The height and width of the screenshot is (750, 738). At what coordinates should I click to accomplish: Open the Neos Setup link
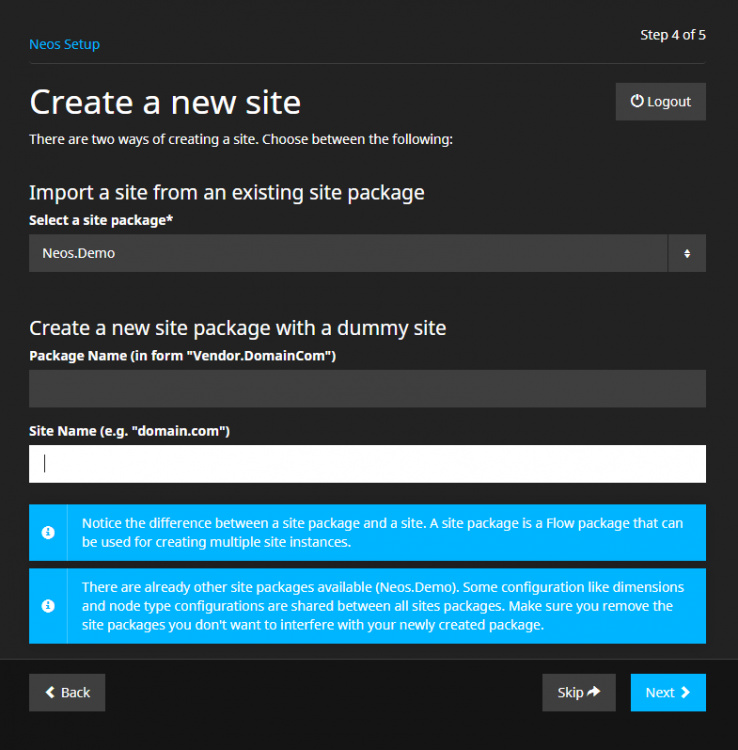pyautogui.click(x=65, y=44)
